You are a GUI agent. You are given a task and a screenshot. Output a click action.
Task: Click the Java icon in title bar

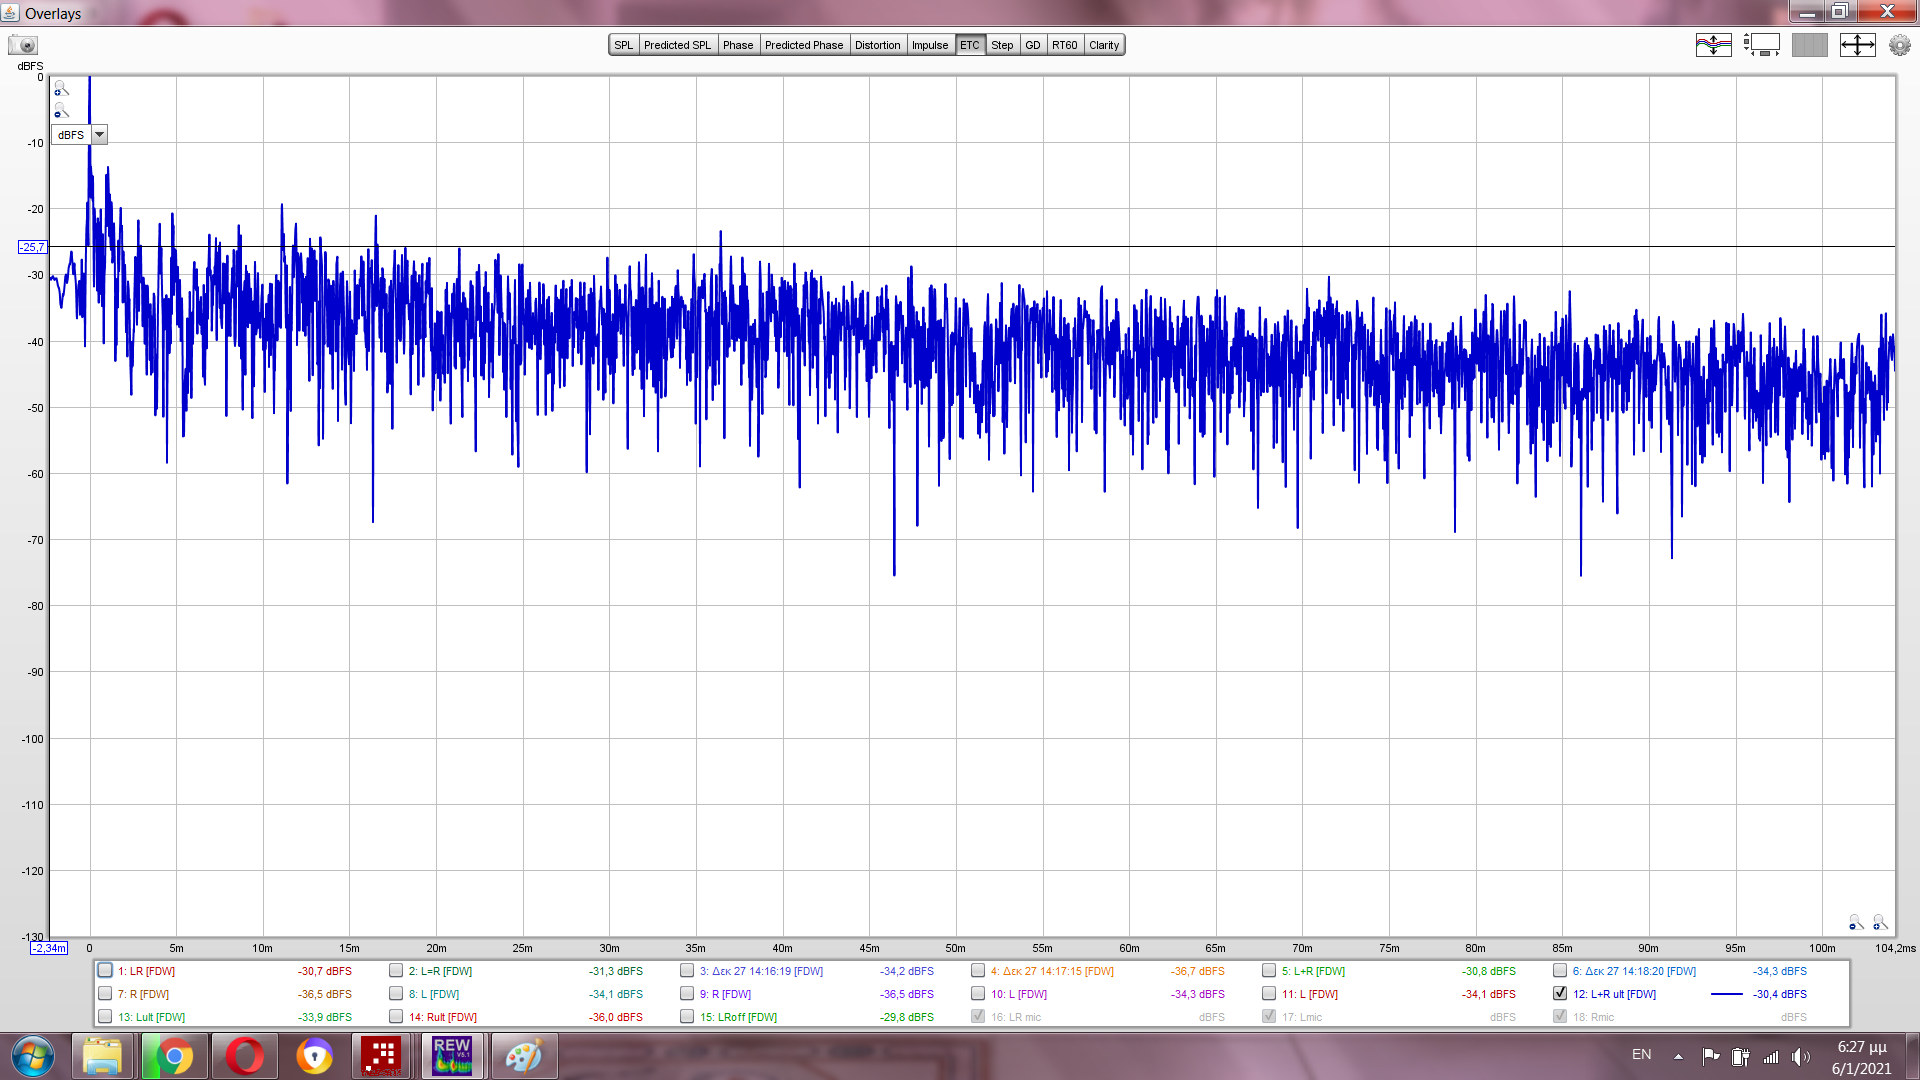point(11,13)
